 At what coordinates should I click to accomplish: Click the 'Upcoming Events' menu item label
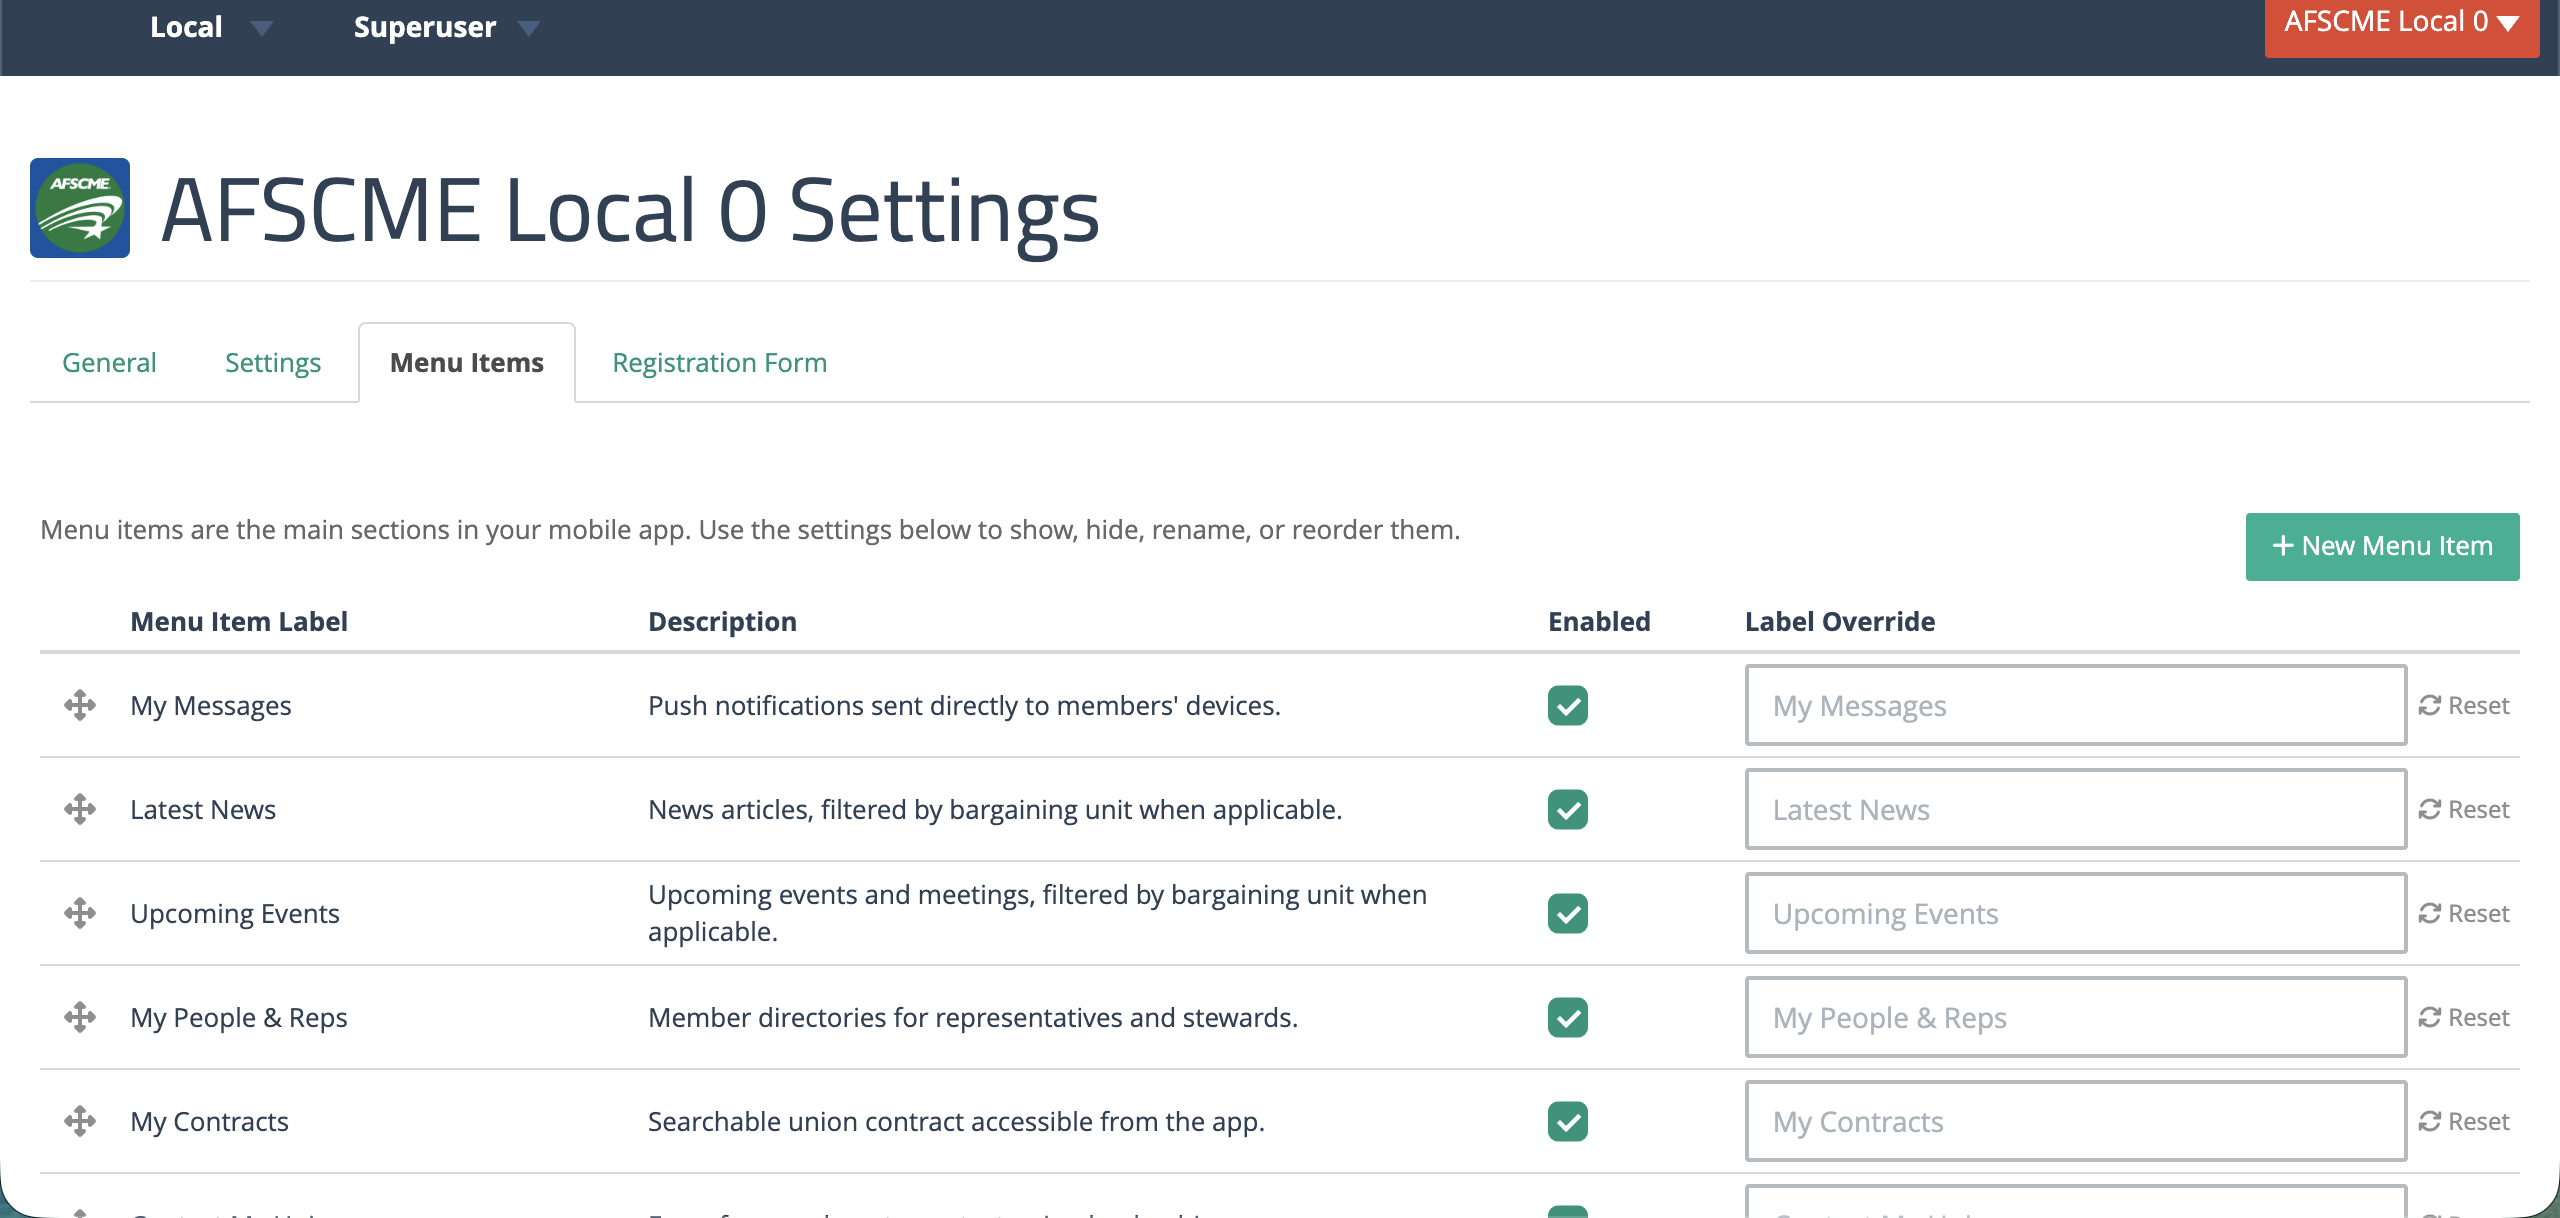pos(235,913)
